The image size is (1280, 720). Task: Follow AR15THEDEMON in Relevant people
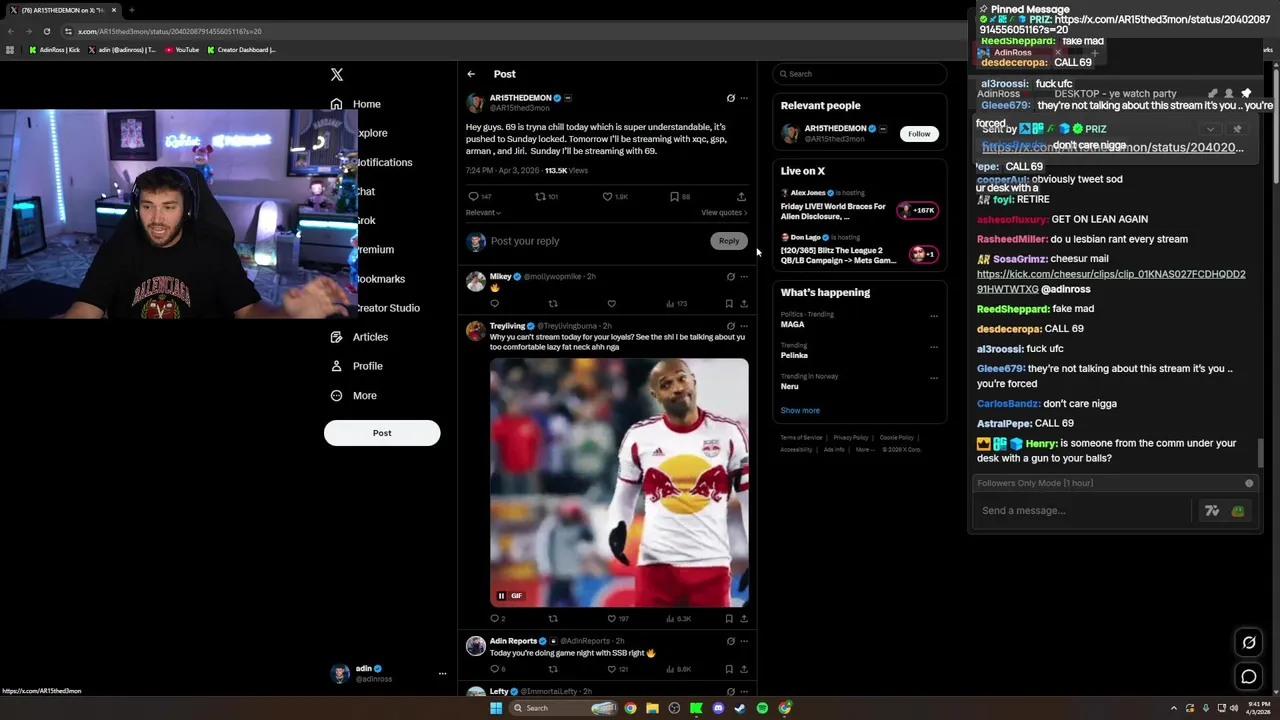[919, 134]
